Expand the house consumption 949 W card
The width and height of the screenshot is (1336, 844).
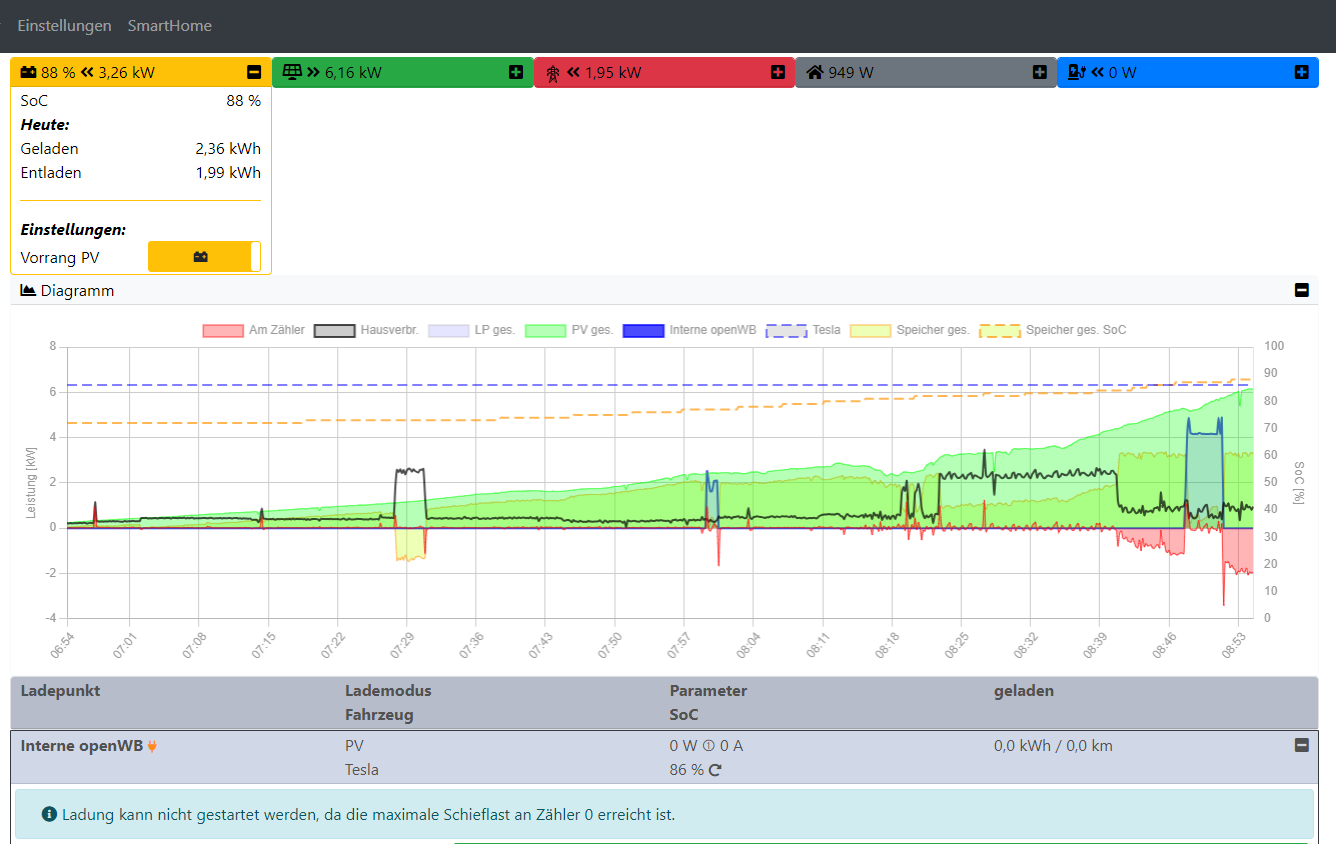coord(1040,72)
